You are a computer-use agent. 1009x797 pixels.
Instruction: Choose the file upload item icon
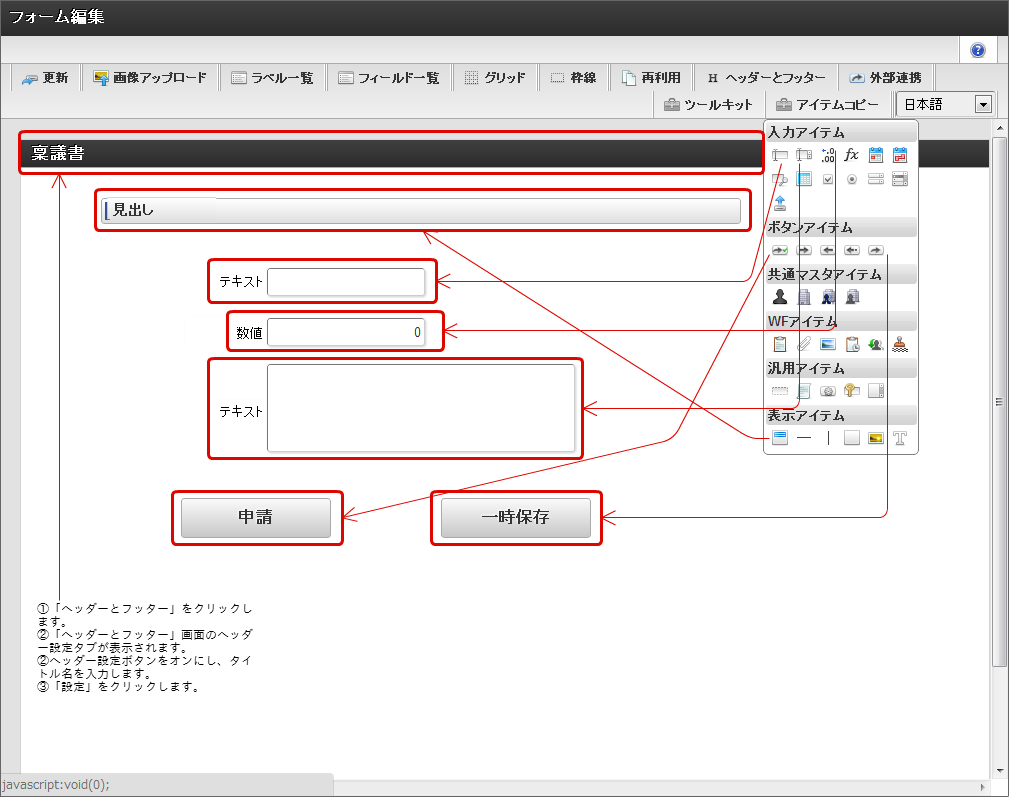click(x=780, y=203)
